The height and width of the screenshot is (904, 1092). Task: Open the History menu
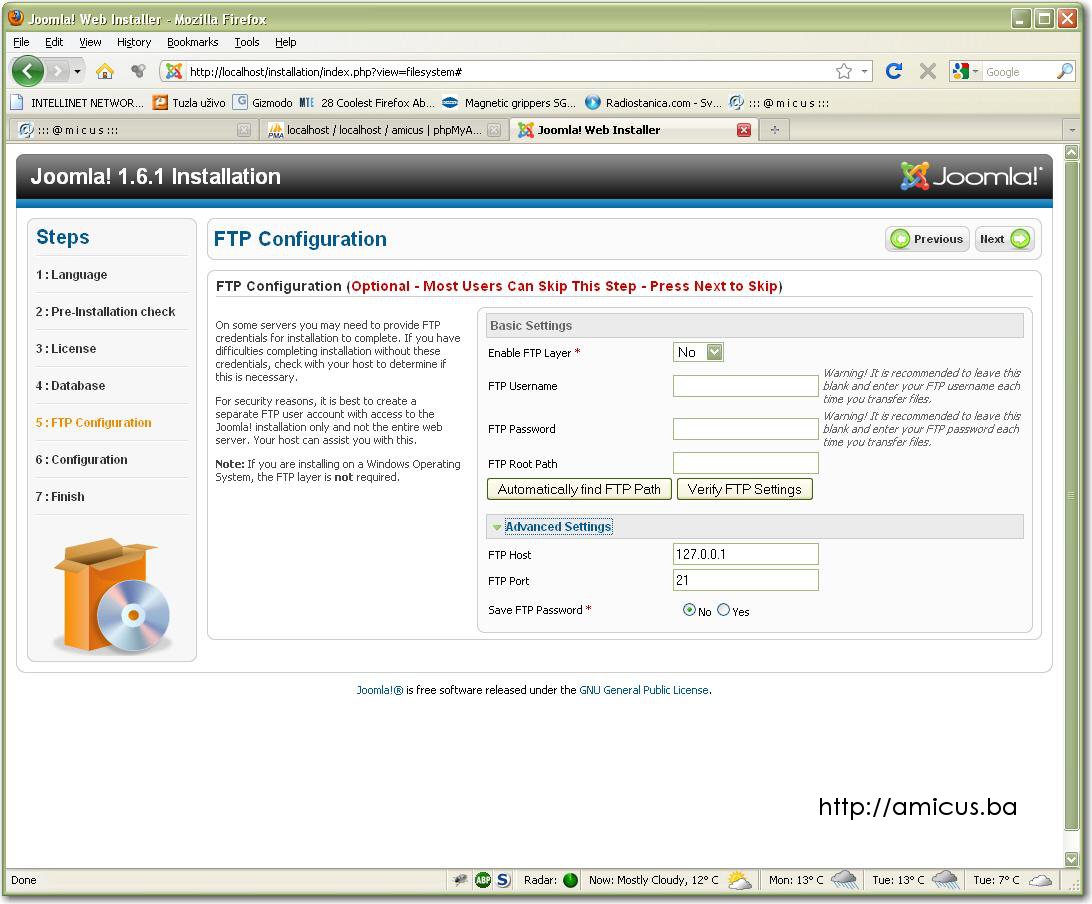[x=134, y=42]
